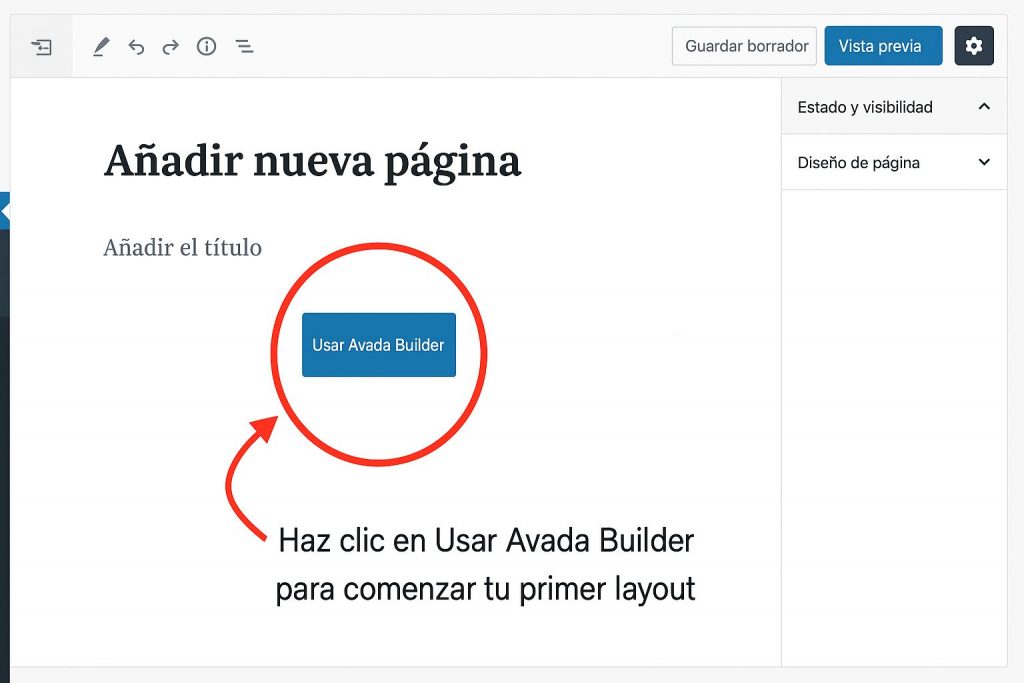Toggle the settings sidebar with the gear icon
This screenshot has height=683, width=1024.
click(x=974, y=45)
